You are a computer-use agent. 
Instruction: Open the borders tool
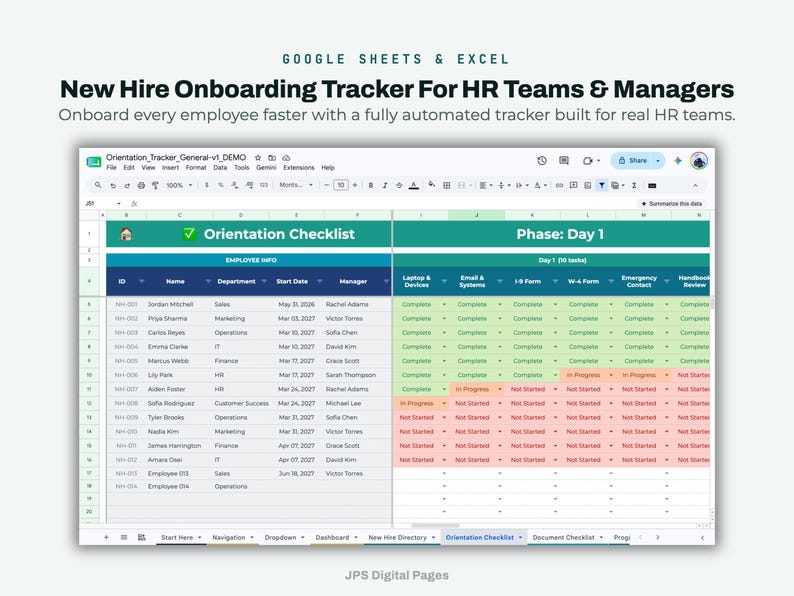coord(447,185)
